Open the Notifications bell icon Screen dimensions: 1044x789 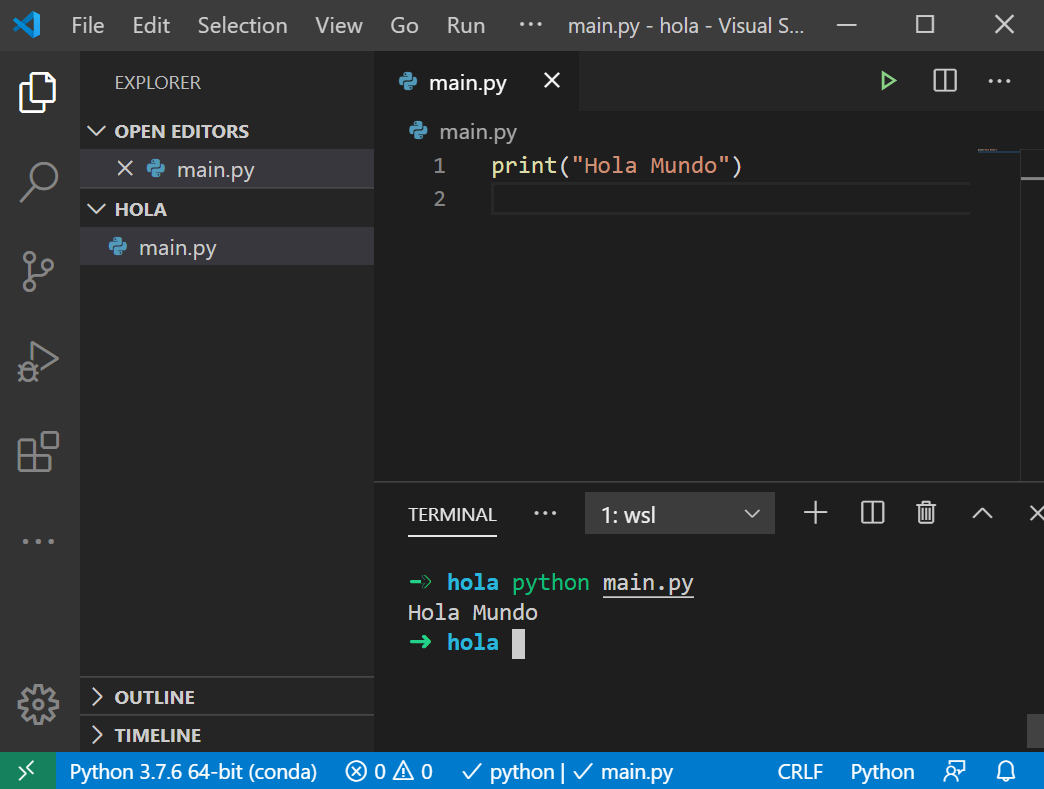click(x=1005, y=772)
